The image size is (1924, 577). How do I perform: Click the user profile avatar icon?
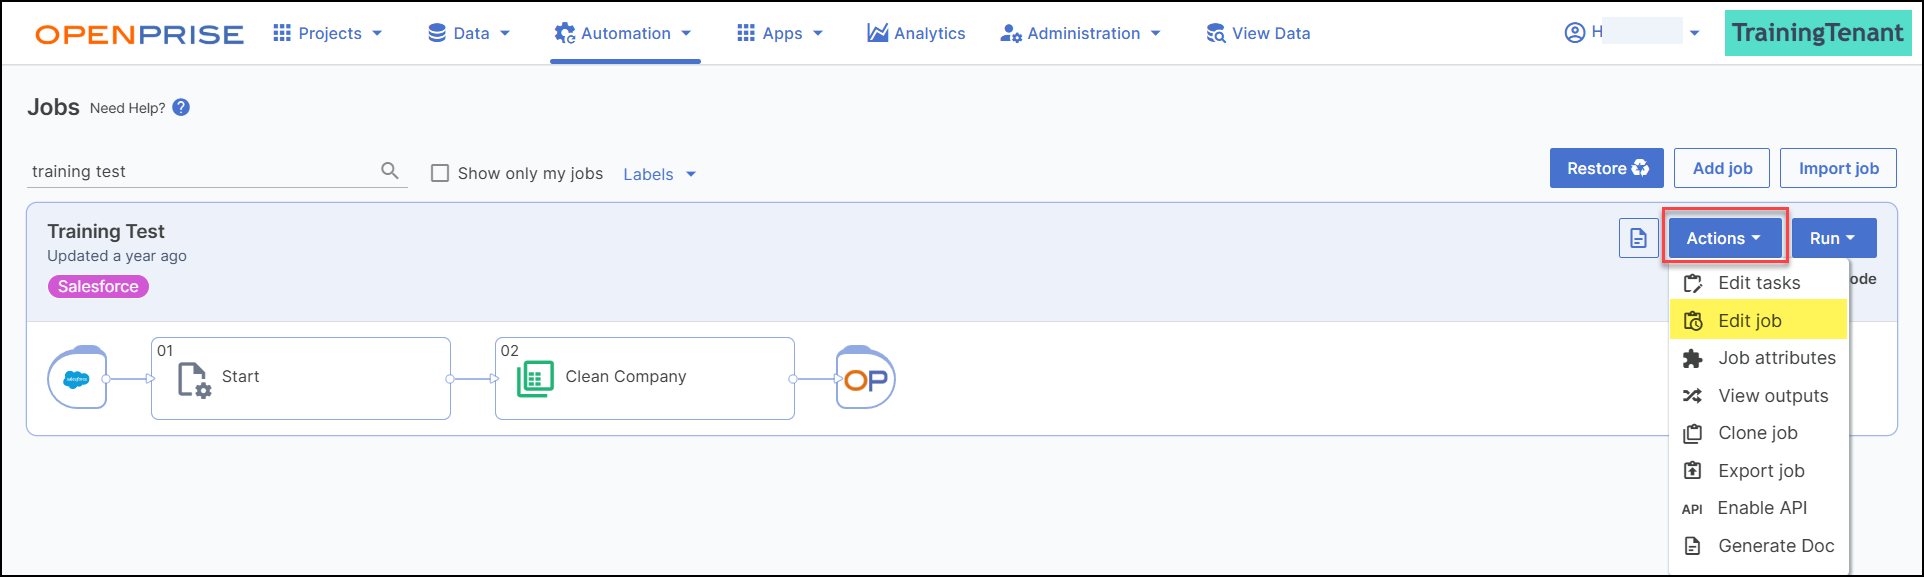point(1575,33)
